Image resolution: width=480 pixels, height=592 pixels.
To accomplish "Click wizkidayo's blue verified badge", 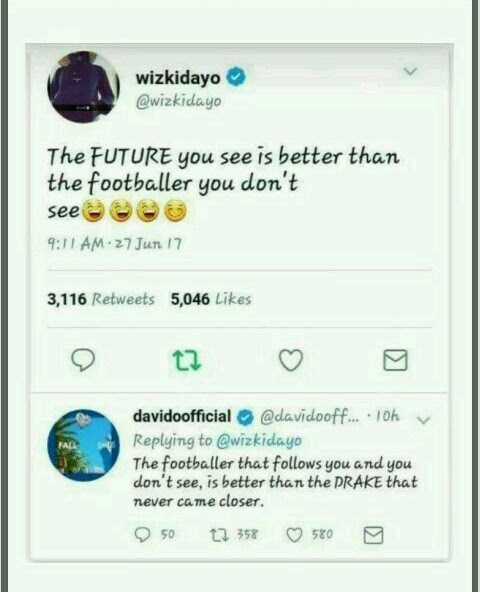I will pos(236,77).
